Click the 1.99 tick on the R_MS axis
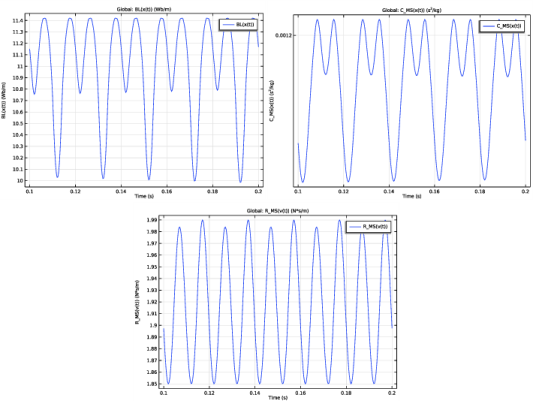The height and width of the screenshot is (401, 533). [x=152, y=220]
